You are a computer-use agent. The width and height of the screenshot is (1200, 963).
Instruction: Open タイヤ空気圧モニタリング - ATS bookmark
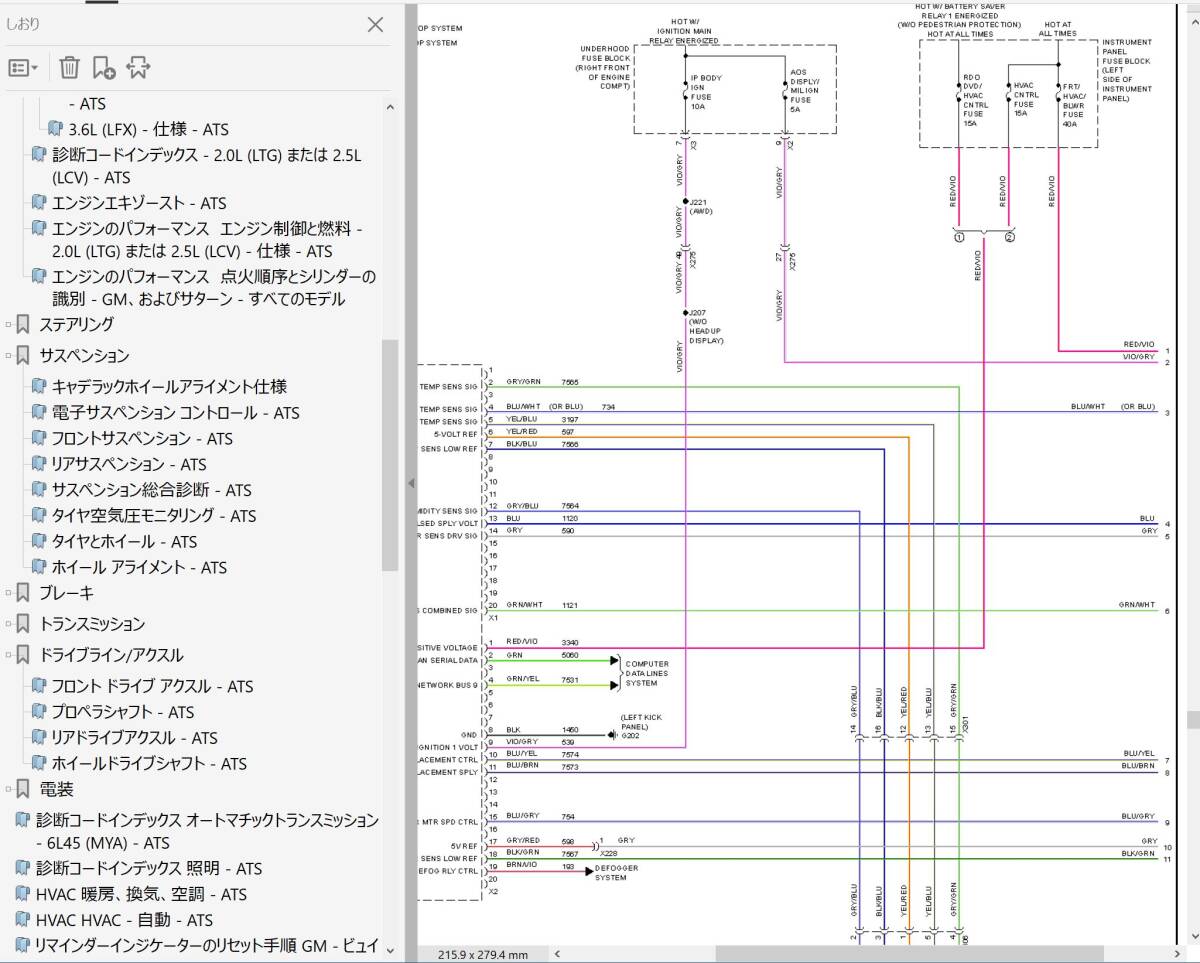click(153, 516)
